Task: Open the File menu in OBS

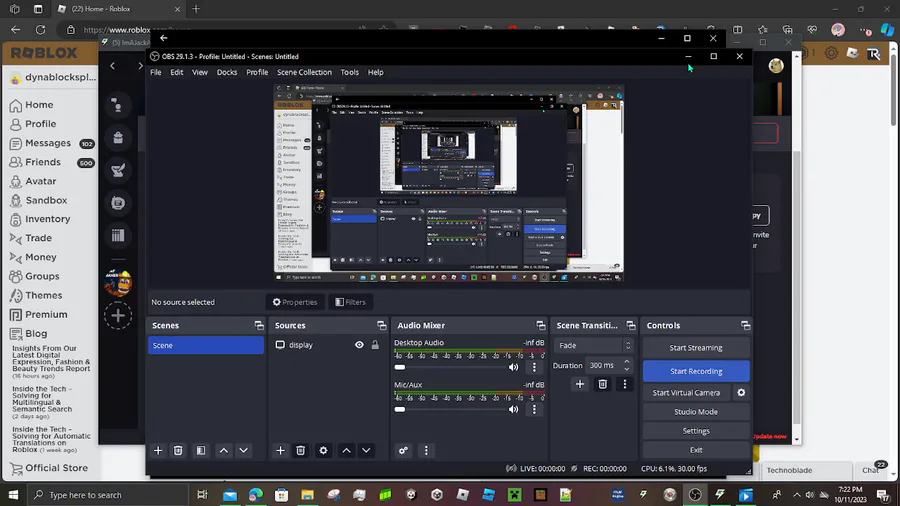Action: 156,72
